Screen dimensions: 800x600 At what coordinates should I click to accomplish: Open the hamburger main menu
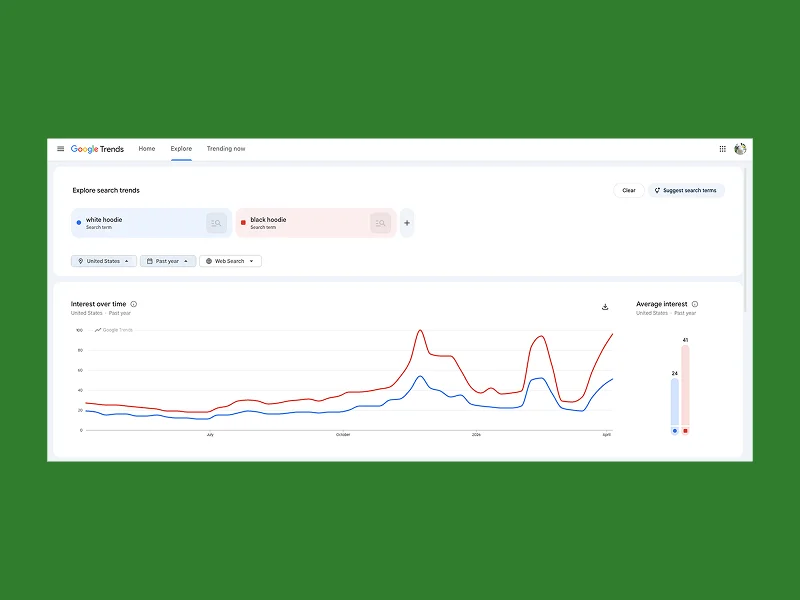tap(60, 149)
